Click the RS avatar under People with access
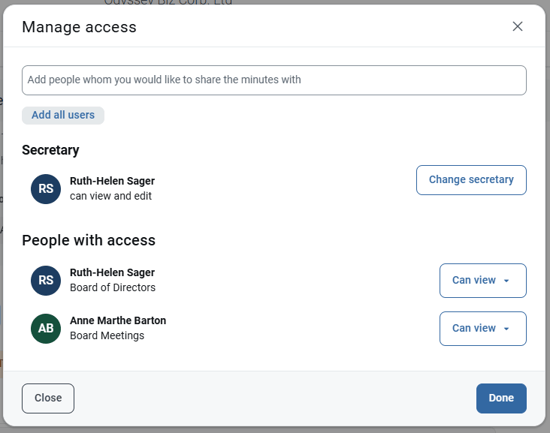 pyautogui.click(x=46, y=280)
